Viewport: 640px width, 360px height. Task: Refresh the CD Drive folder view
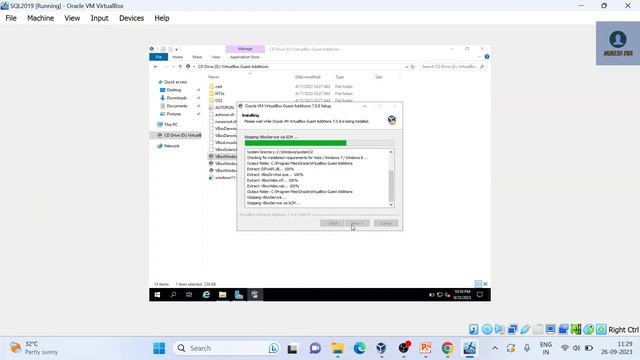point(413,67)
